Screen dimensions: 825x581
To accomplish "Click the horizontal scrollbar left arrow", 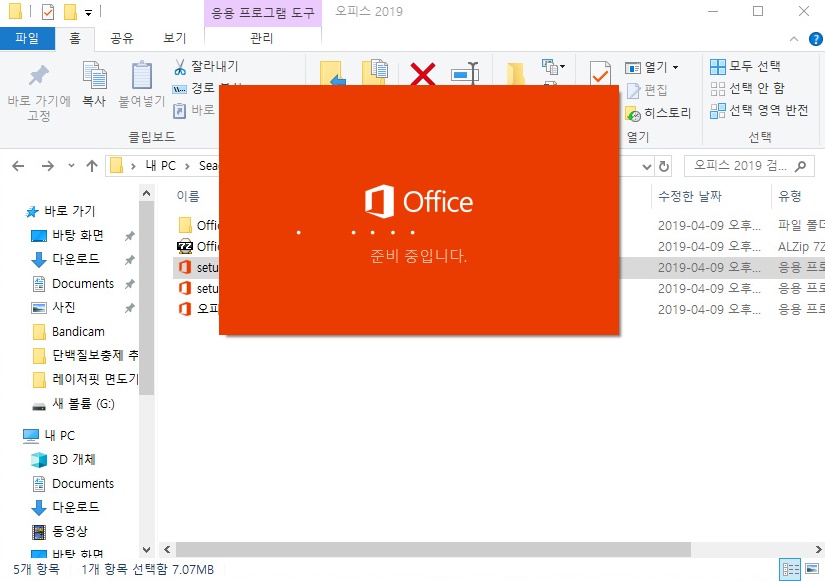I will tap(167, 549).
